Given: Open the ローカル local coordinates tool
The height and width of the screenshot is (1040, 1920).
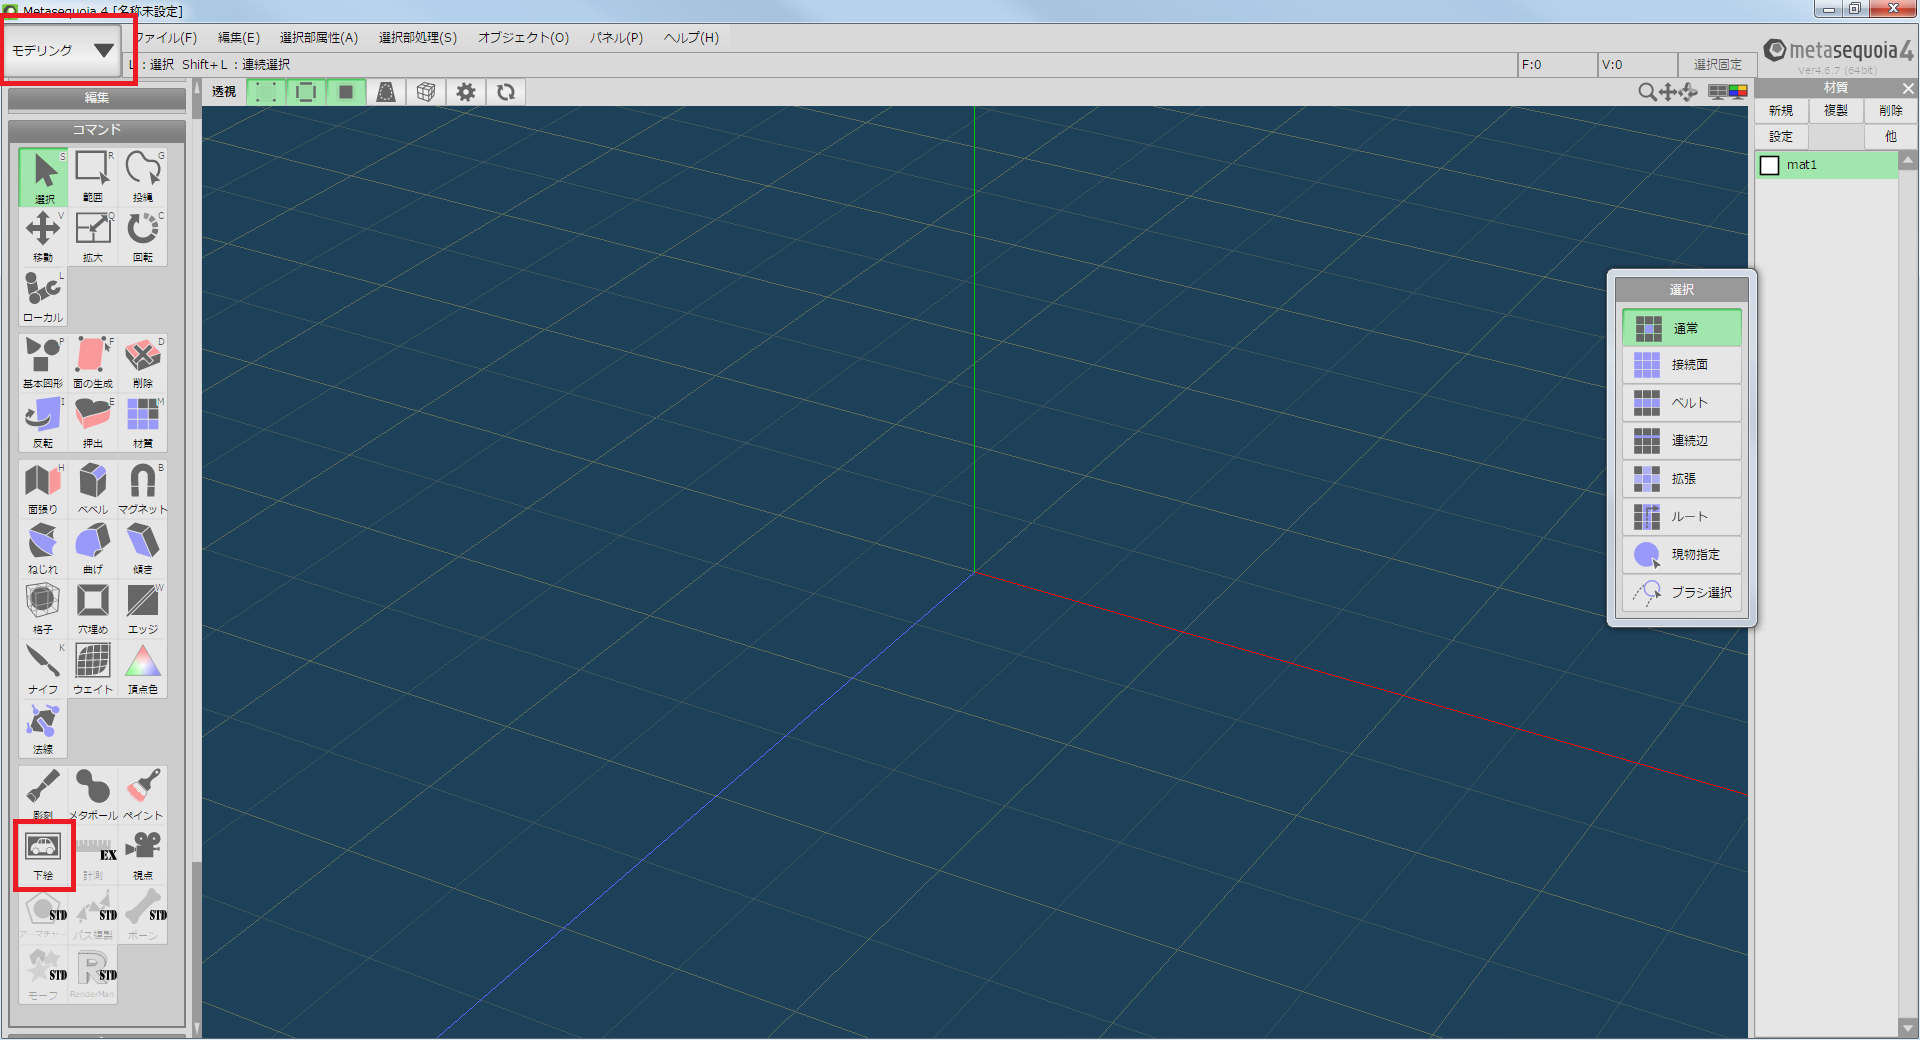Looking at the screenshot, I should pos(43,297).
